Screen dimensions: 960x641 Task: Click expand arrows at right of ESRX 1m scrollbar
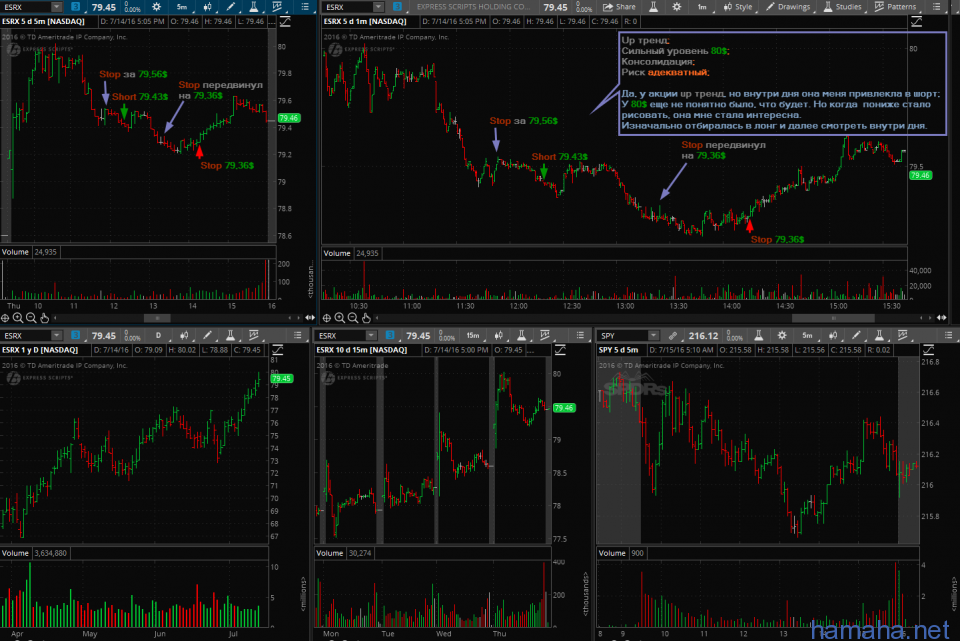point(941,318)
